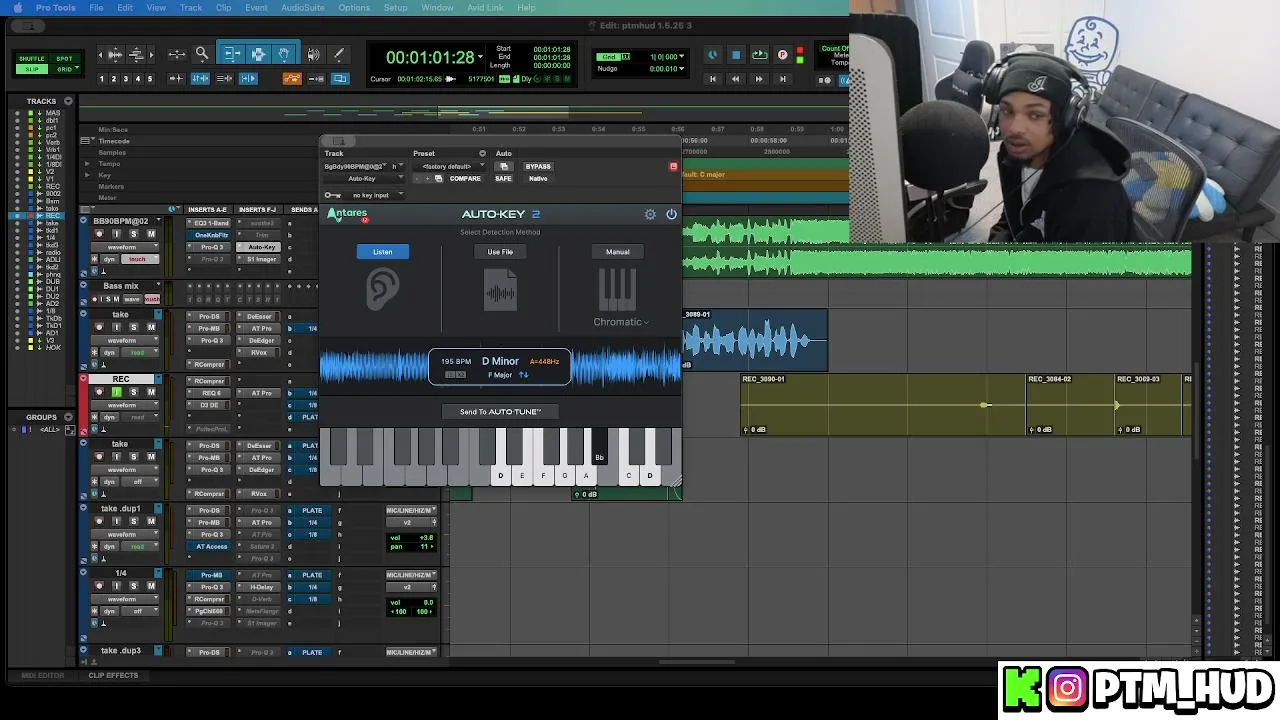Click the Instagram logo overlay
Image resolution: width=1280 pixels, height=720 pixels.
click(1067, 688)
